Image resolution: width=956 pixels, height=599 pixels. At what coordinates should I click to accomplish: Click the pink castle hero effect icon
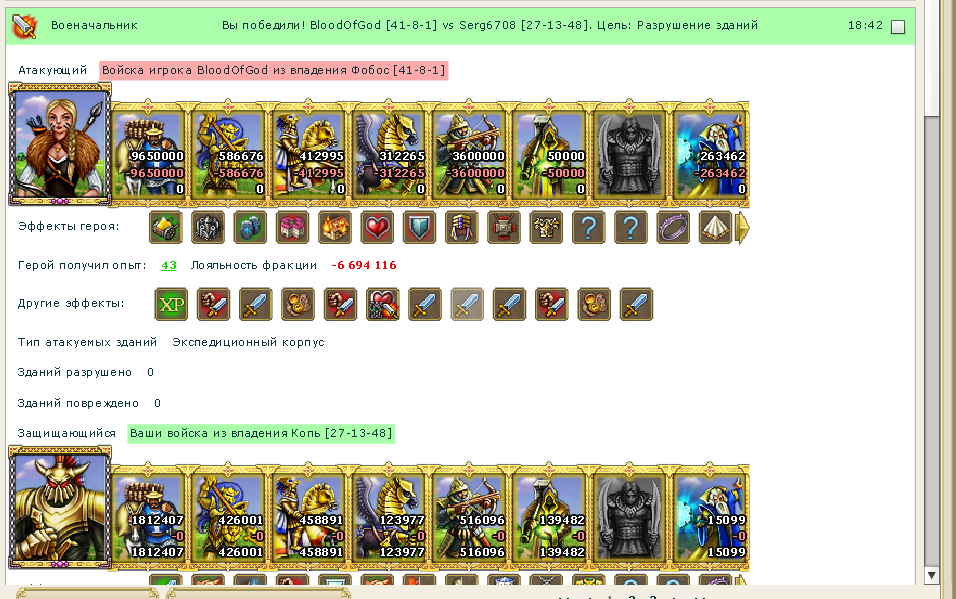point(293,228)
